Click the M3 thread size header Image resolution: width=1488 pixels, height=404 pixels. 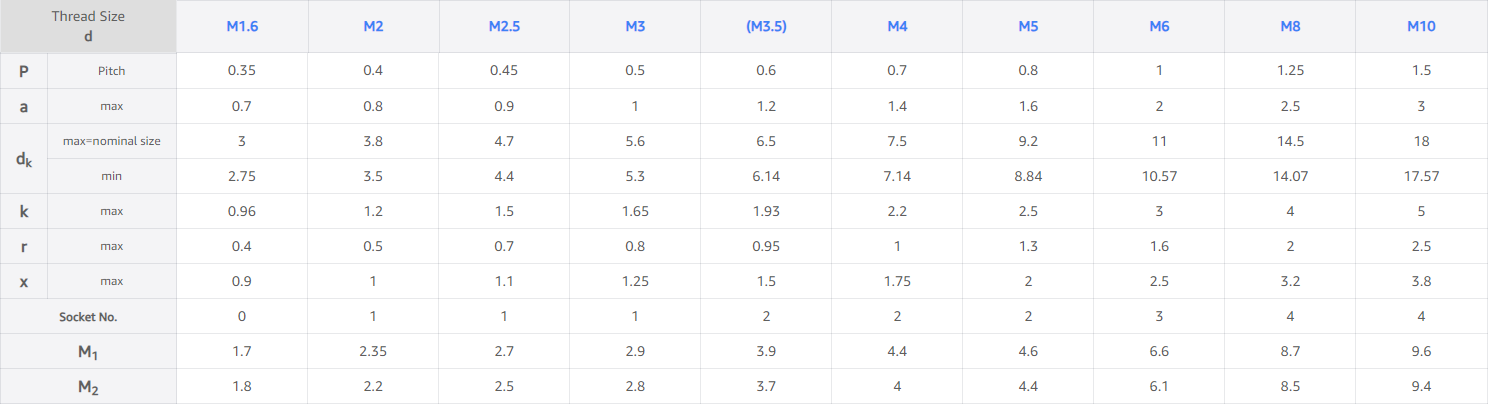[x=635, y=27]
